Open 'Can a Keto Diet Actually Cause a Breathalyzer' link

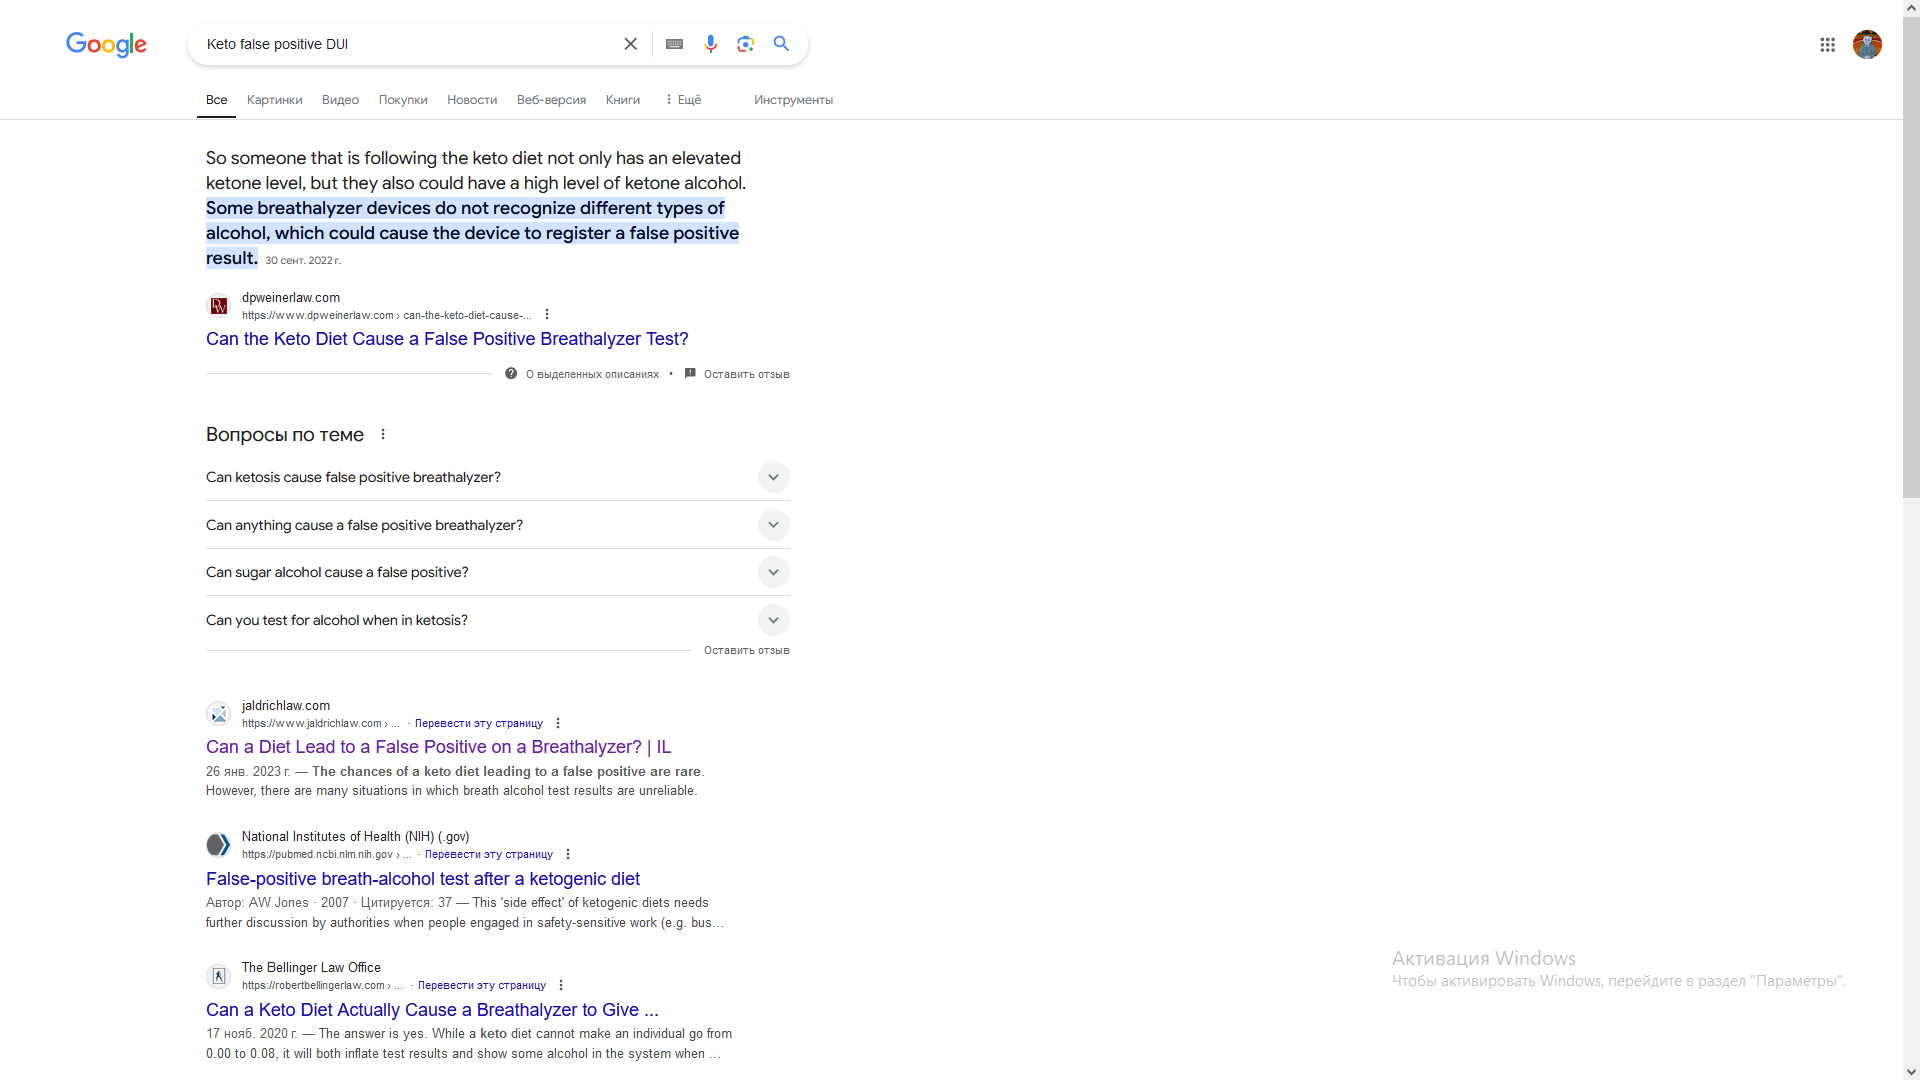432,1010
